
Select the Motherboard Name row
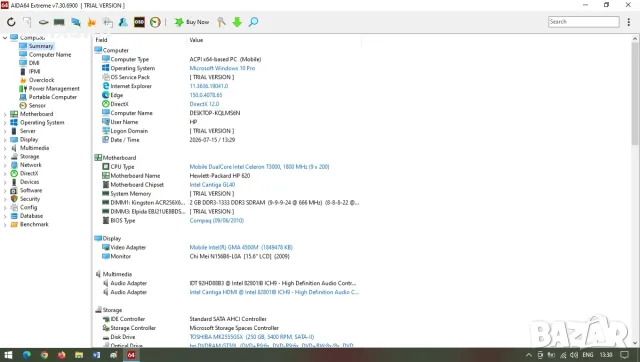(228, 176)
